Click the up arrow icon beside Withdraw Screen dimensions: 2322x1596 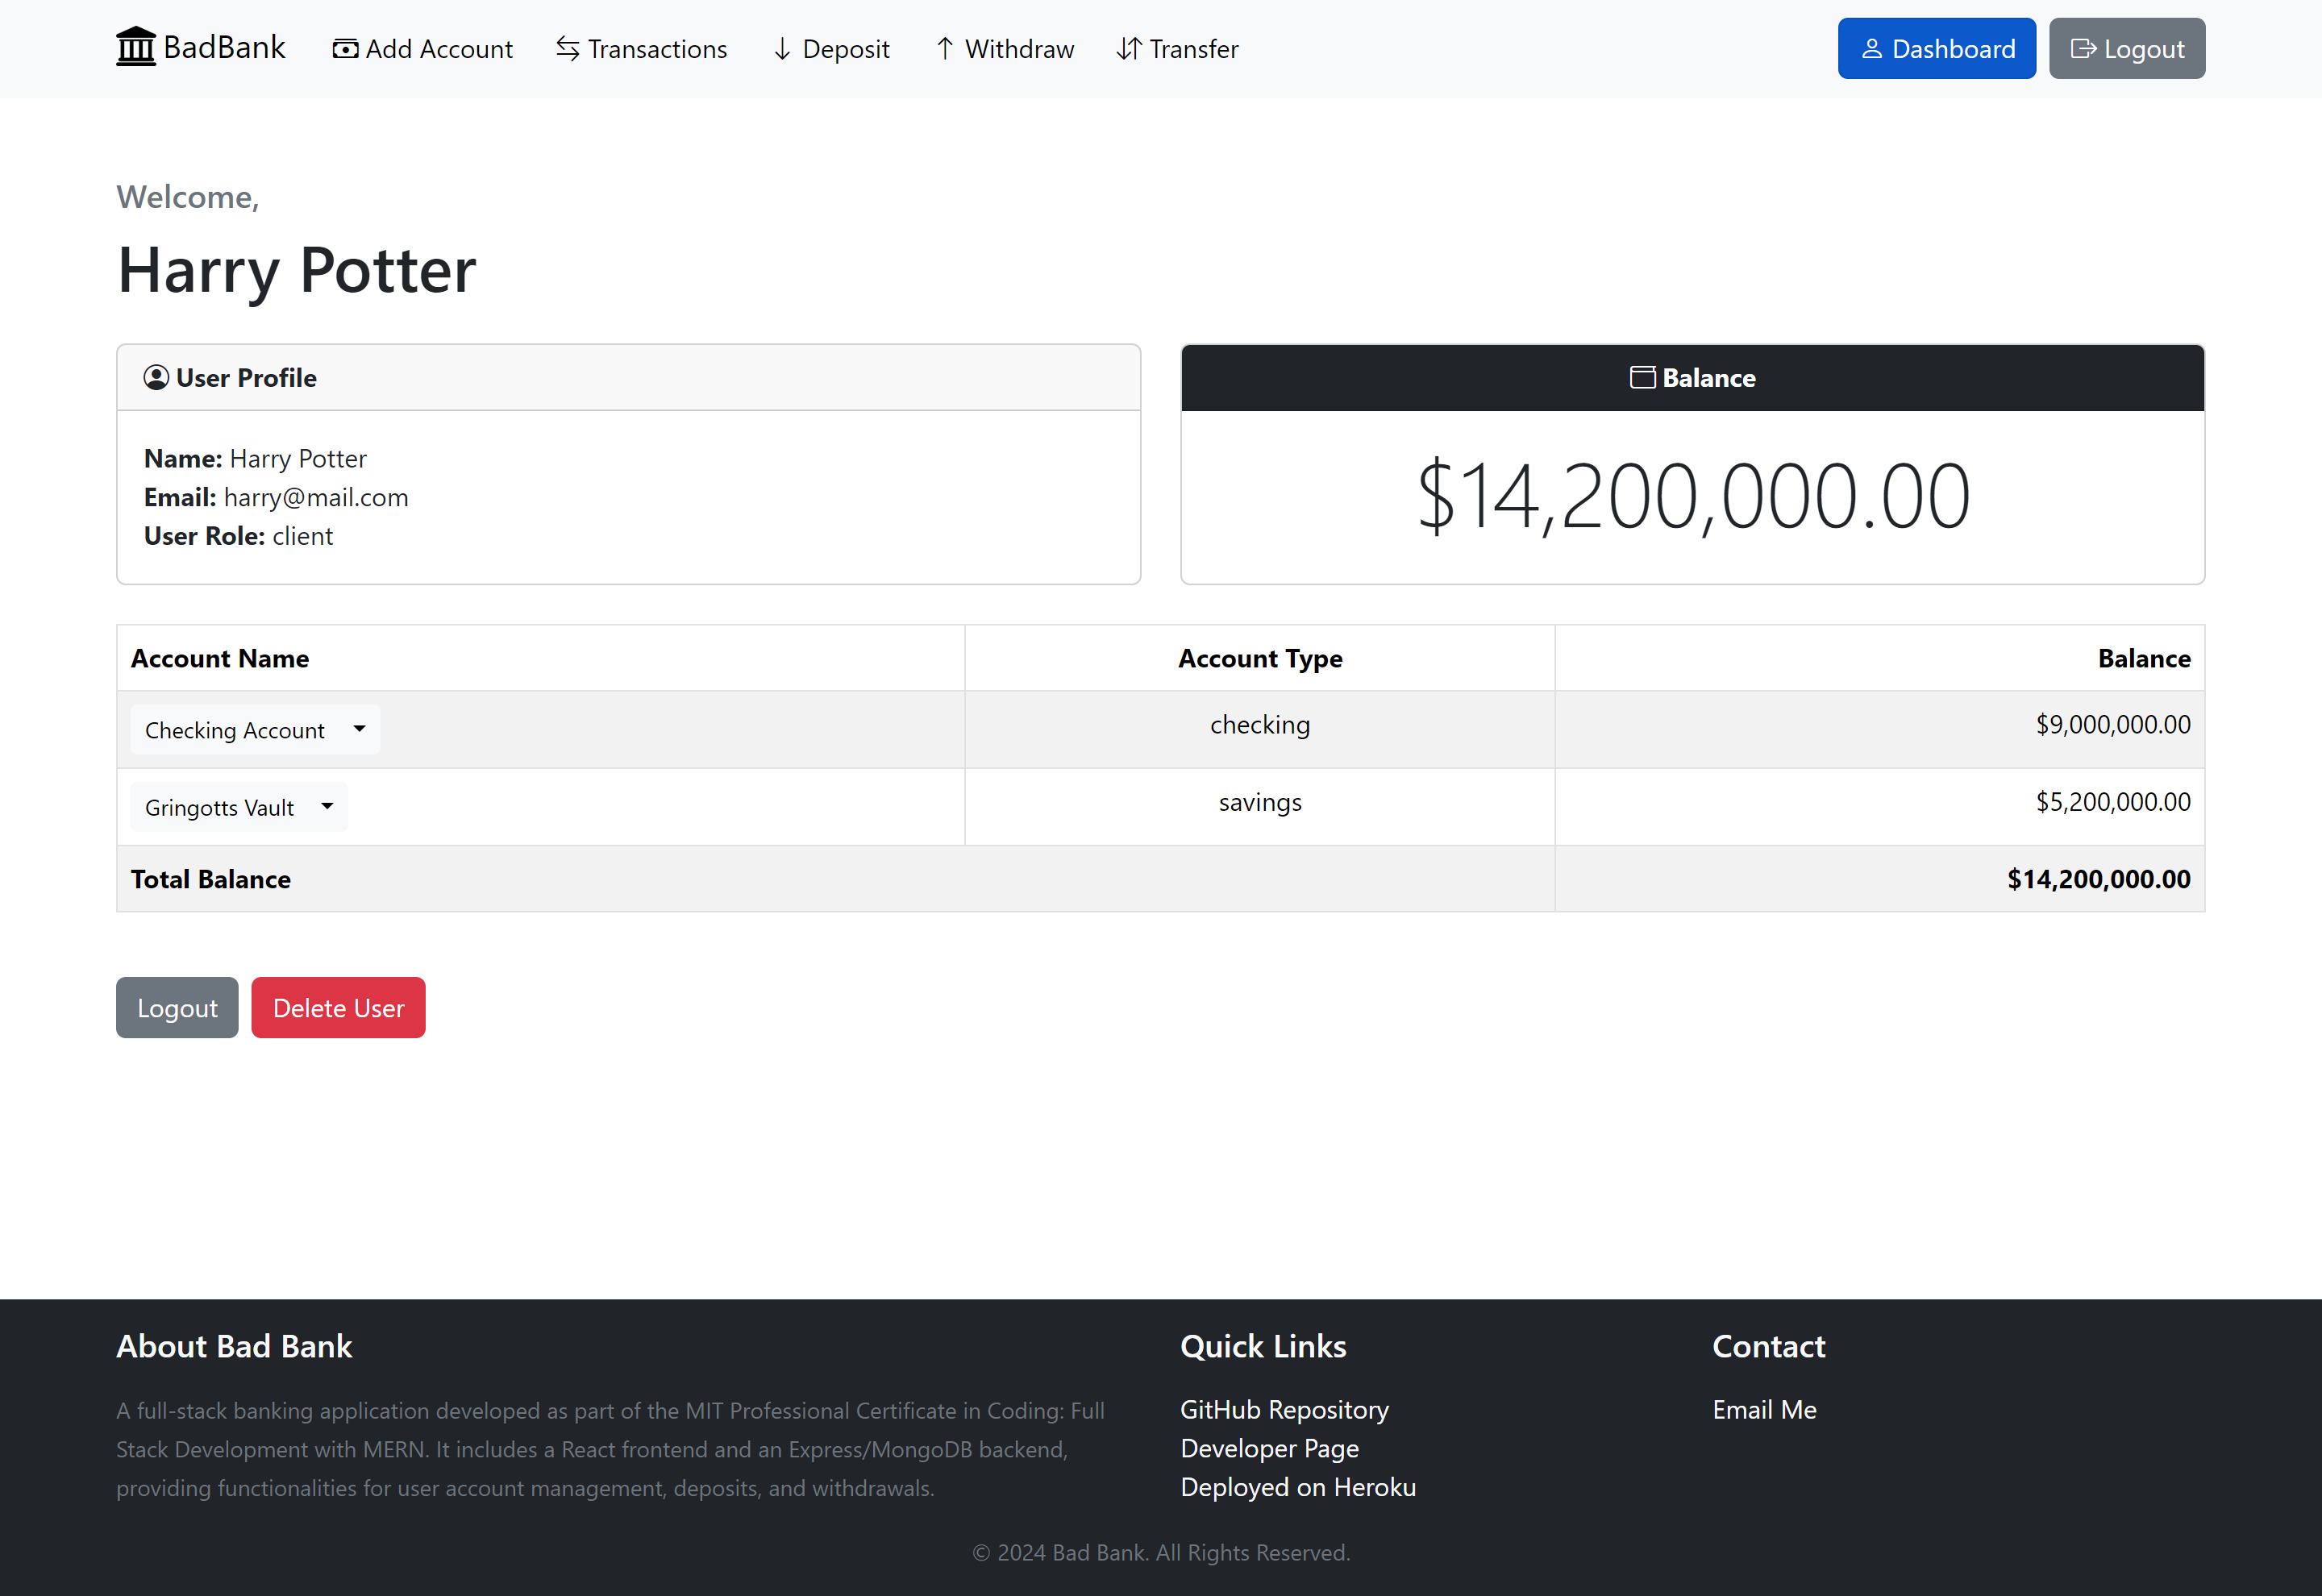944,49
